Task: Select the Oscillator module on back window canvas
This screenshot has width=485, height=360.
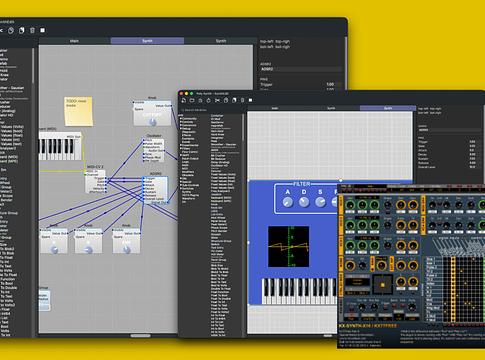Action: [x=154, y=151]
